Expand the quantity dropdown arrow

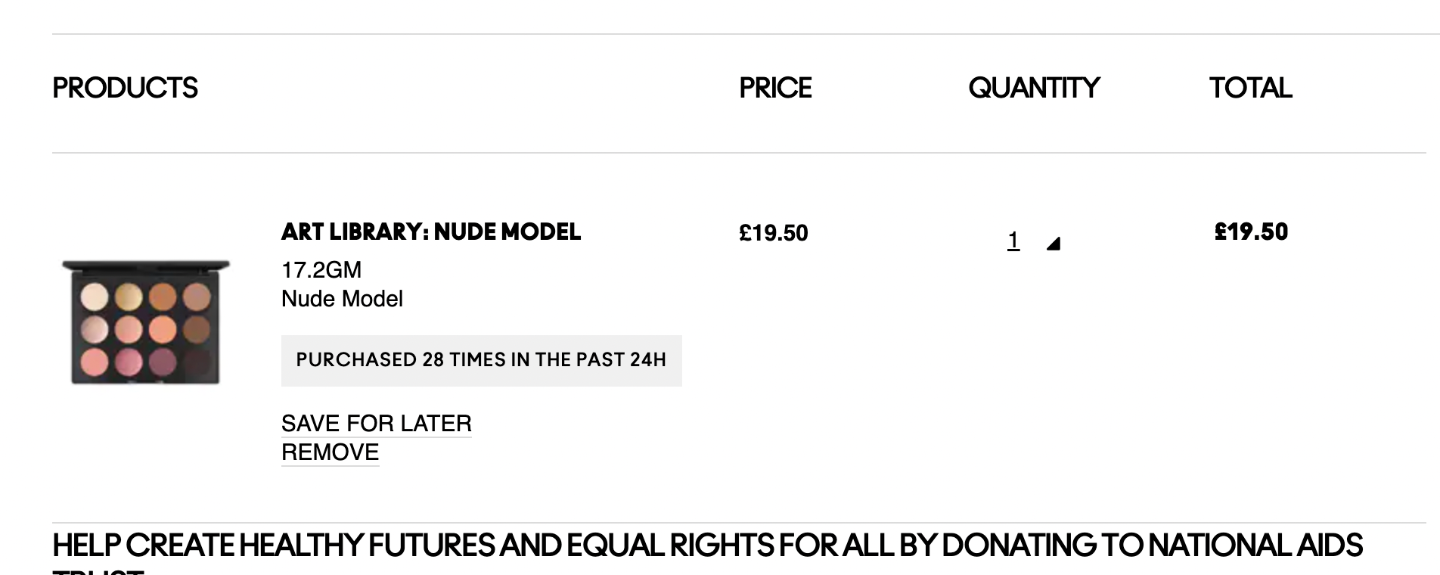click(1053, 243)
